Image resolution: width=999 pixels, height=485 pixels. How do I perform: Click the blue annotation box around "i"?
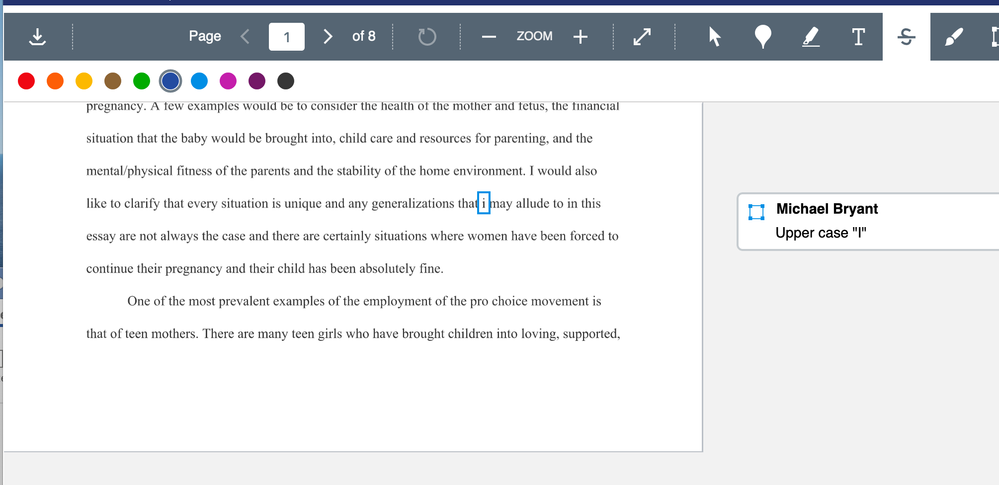coord(484,203)
